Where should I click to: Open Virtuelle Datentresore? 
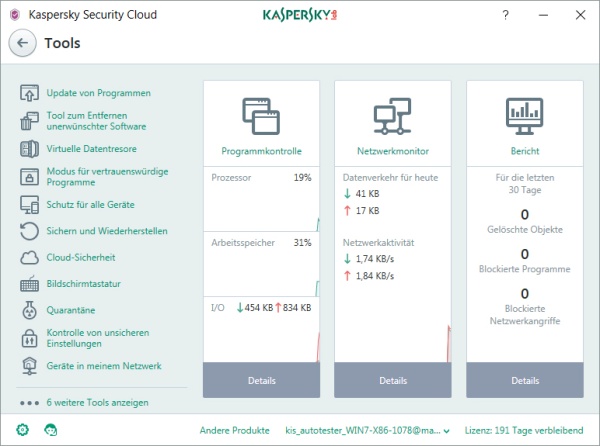point(91,149)
